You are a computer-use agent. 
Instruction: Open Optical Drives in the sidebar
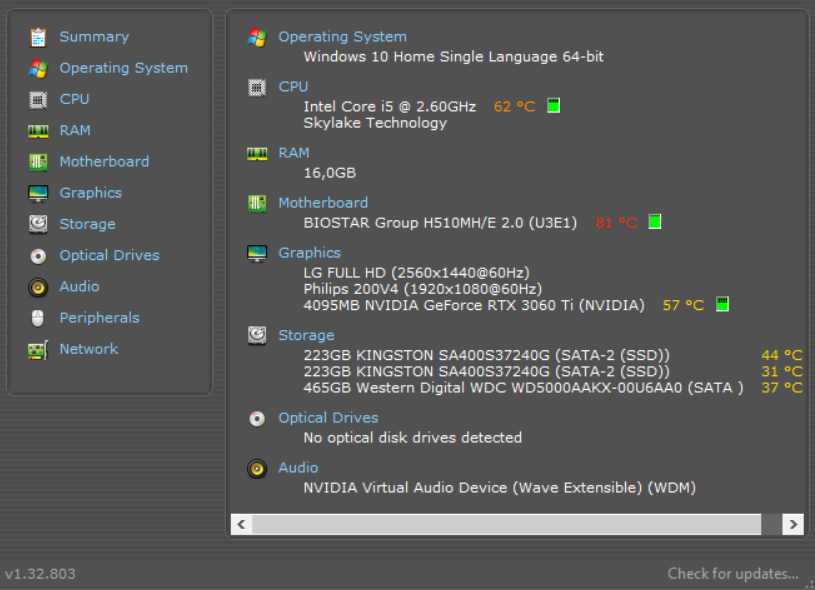point(110,255)
